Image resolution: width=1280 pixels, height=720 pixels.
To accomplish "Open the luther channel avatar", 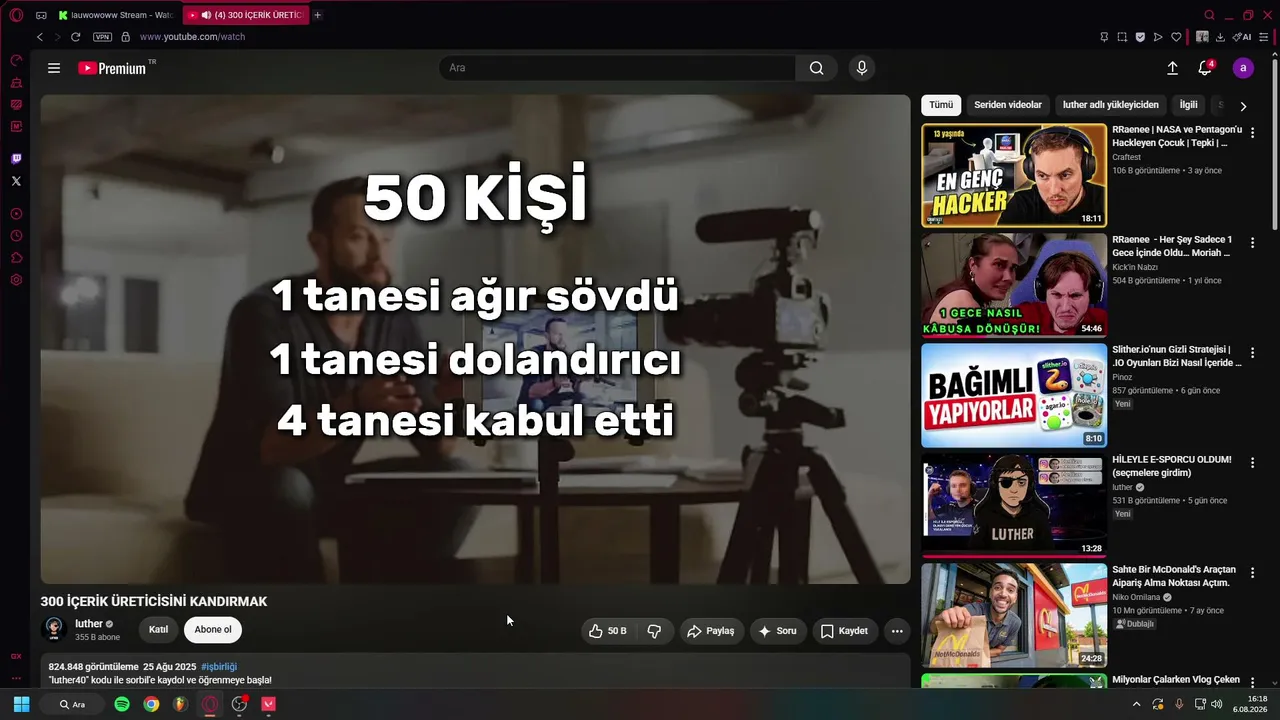I will click(54, 629).
